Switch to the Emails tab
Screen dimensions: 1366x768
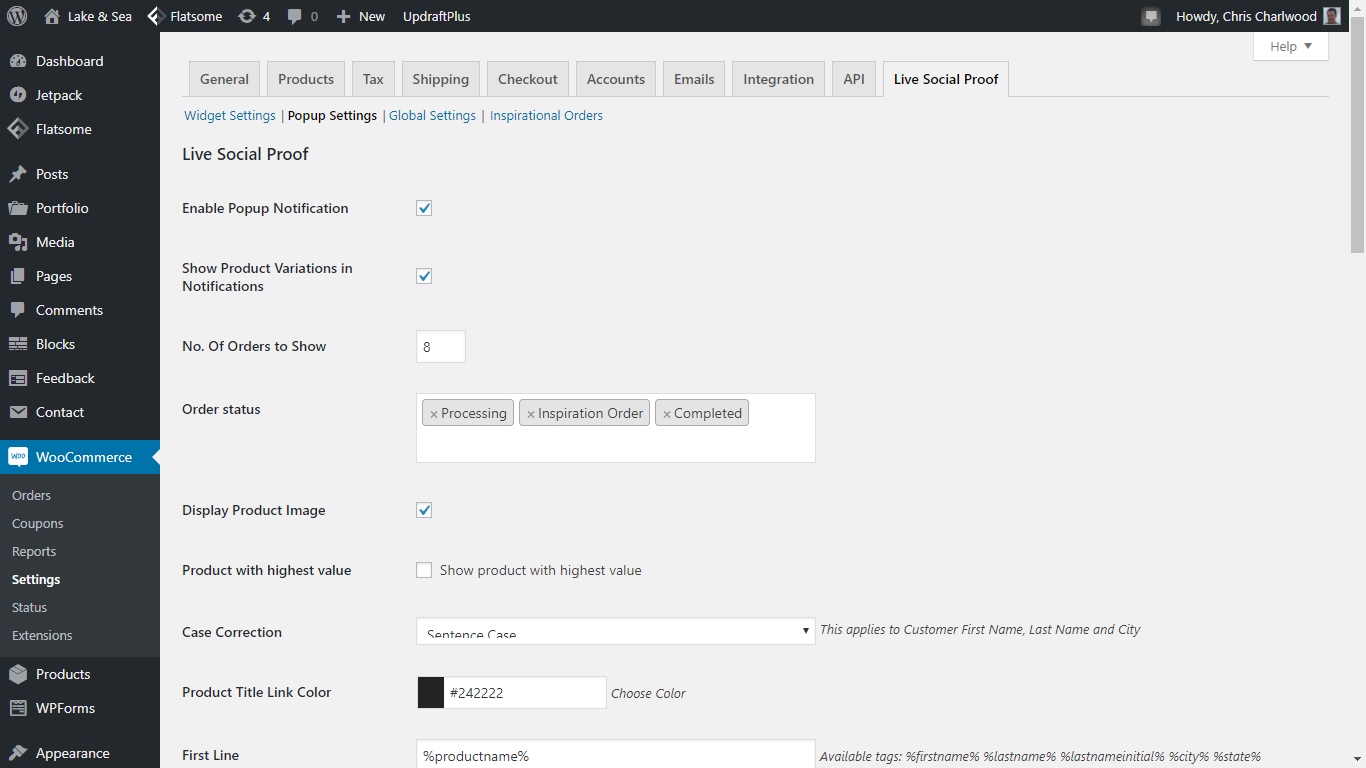pyautogui.click(x=694, y=79)
